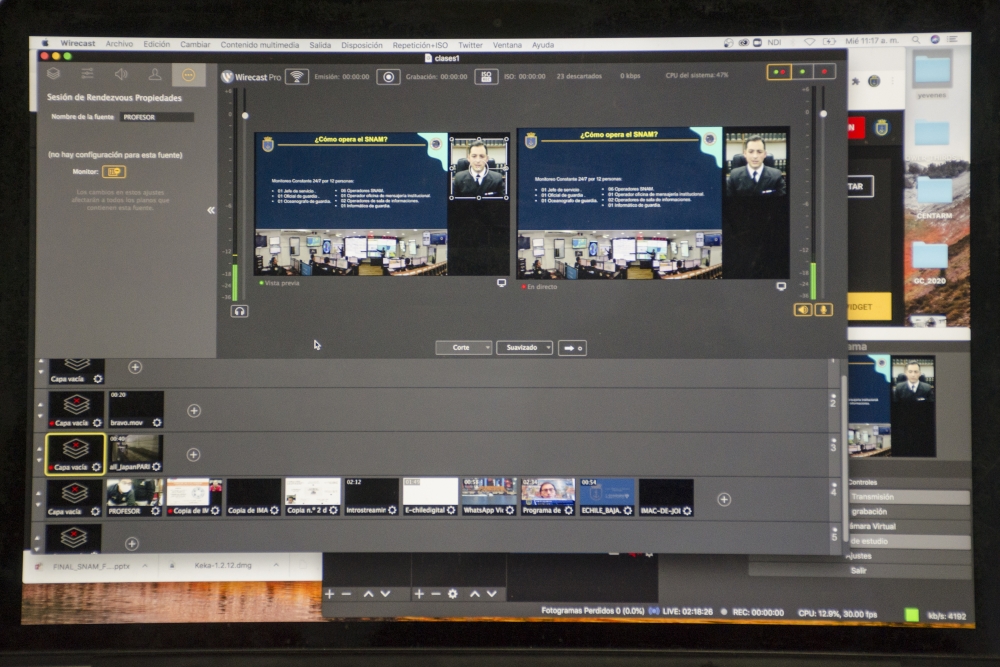Toggle the microphone button

click(823, 310)
